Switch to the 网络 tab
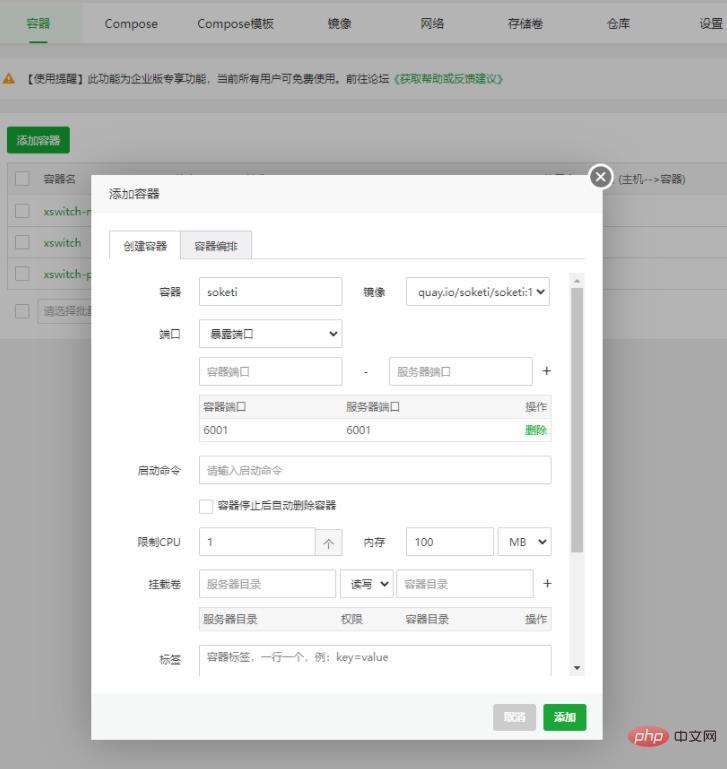 point(432,24)
